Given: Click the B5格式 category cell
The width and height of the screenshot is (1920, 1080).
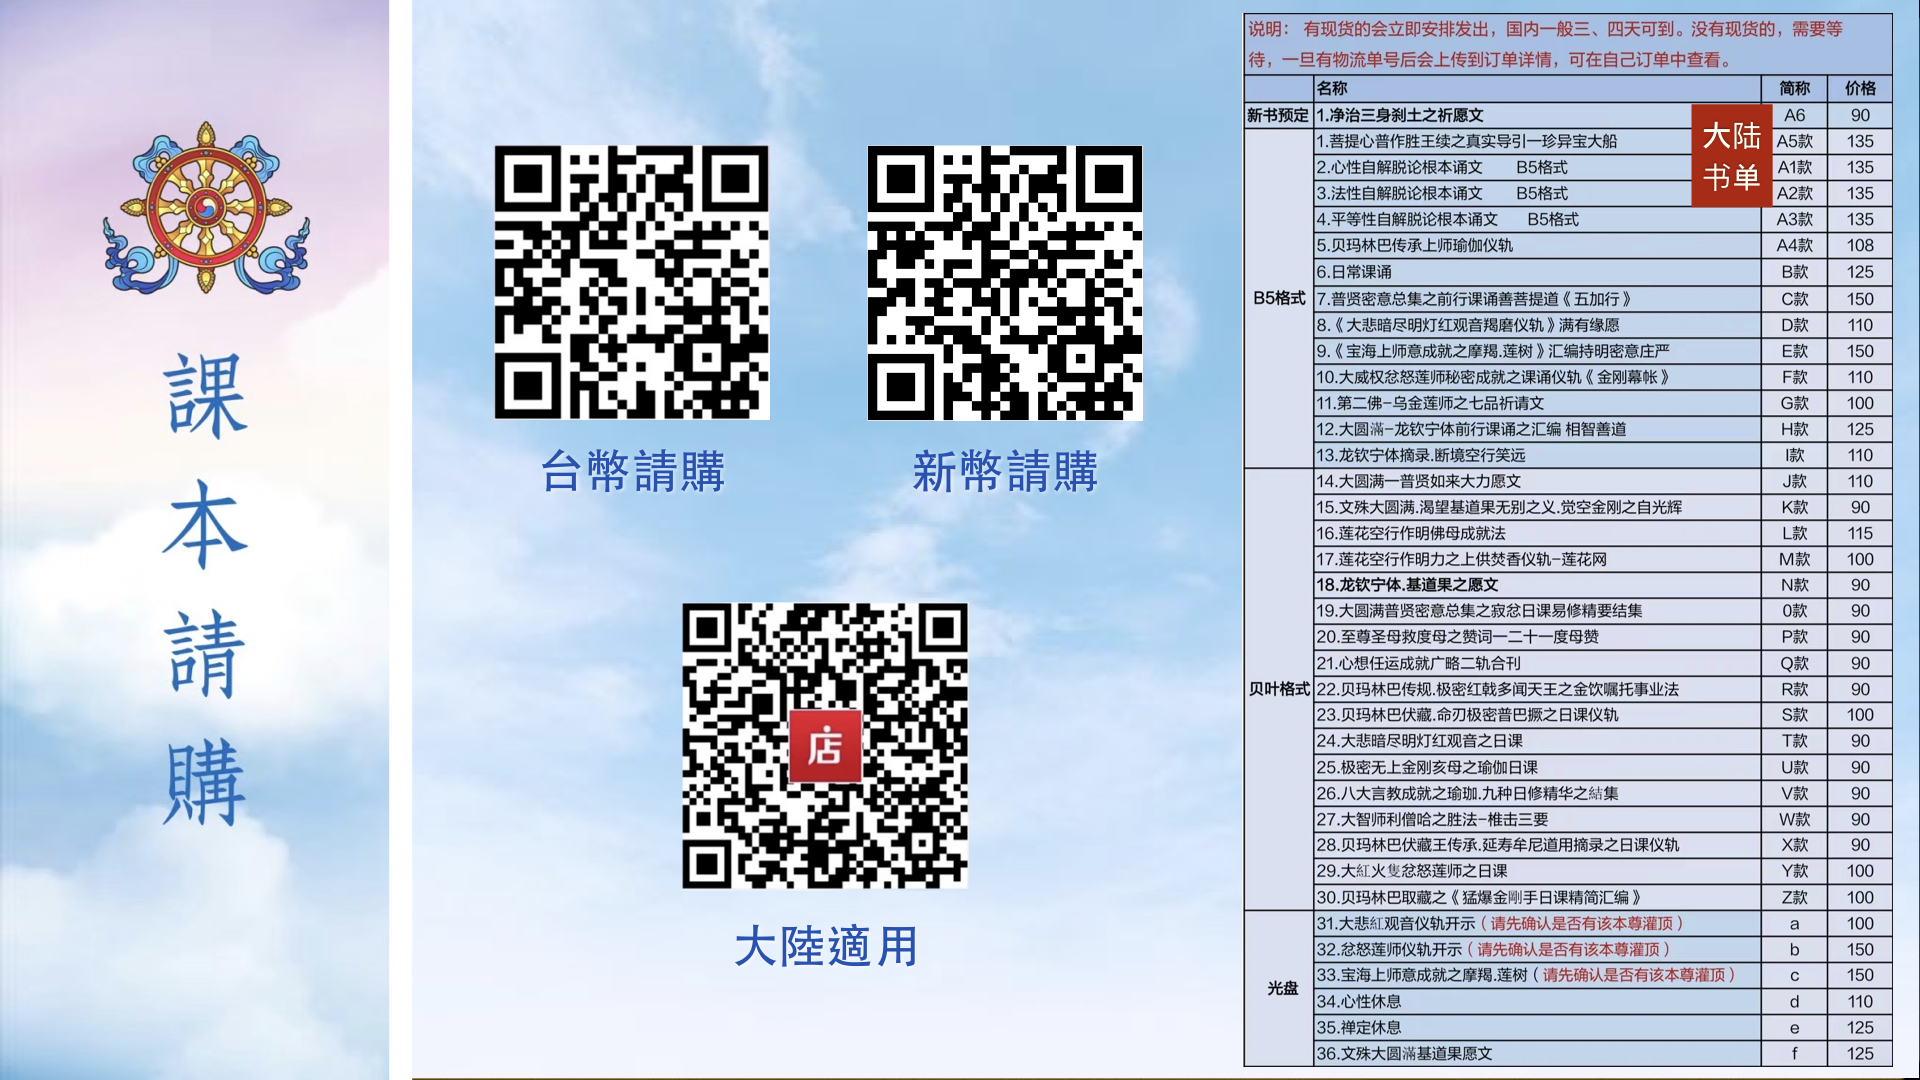Looking at the screenshot, I should [1279, 298].
